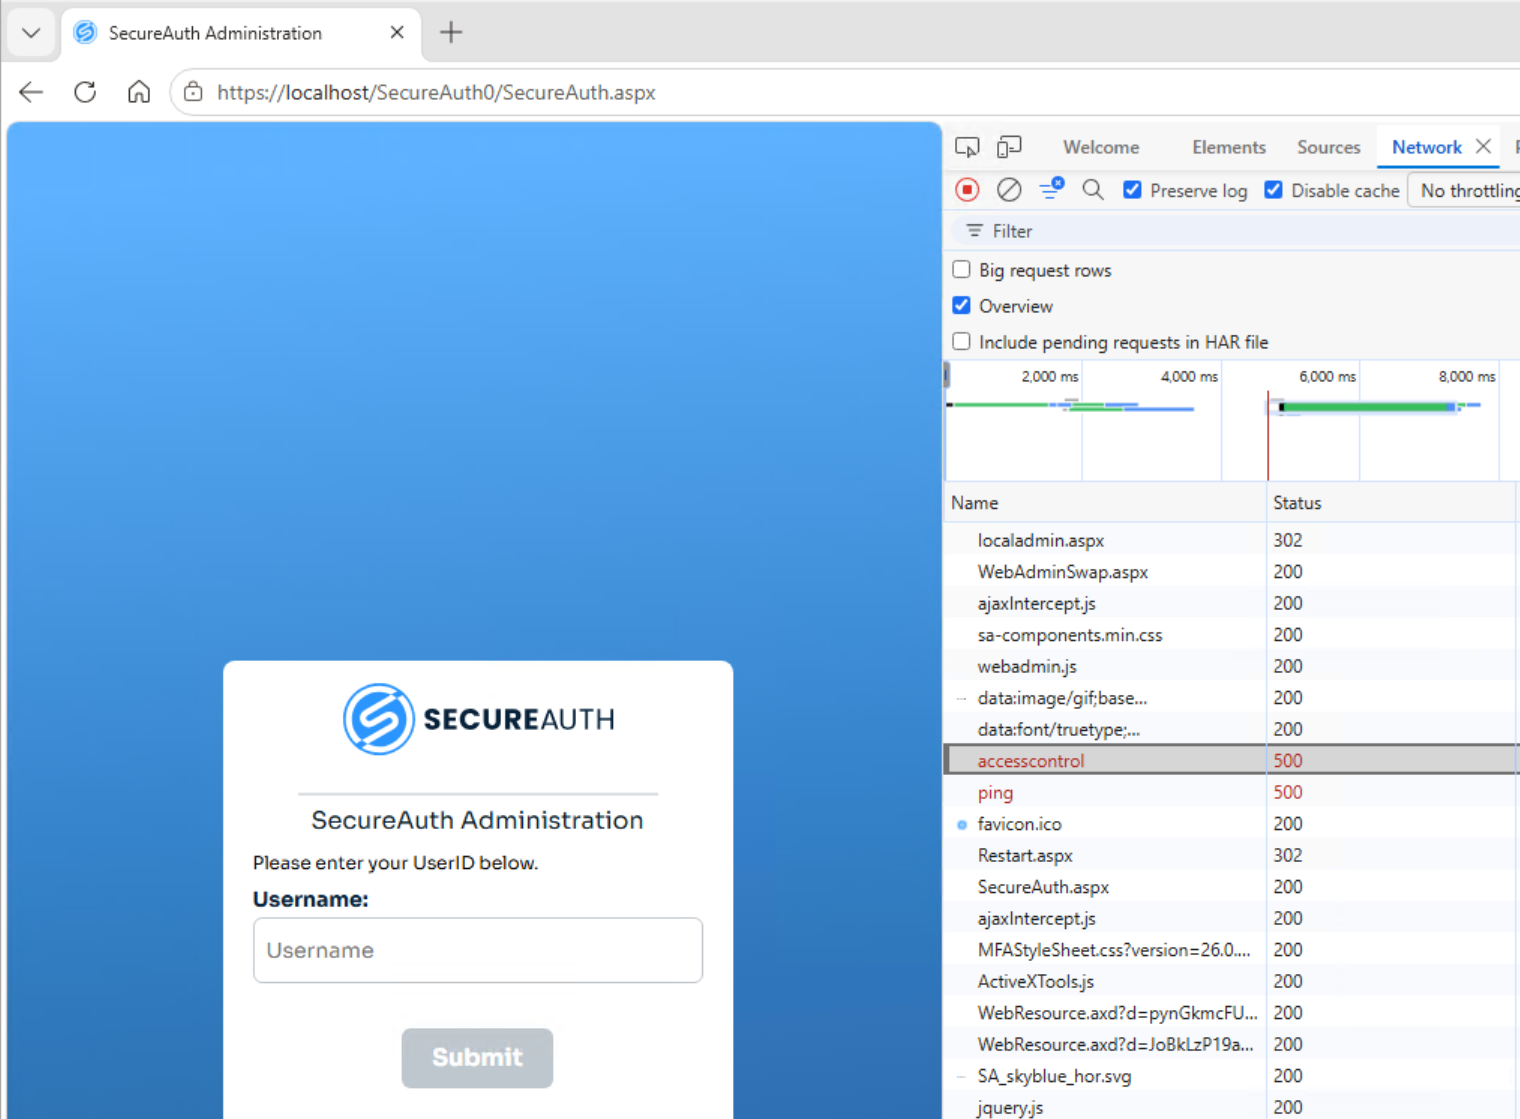Open the Sources tab

pos(1328,147)
